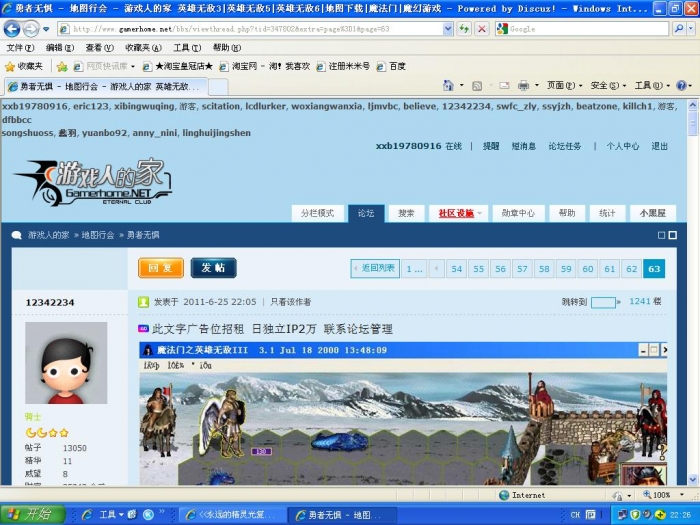
Task: Open the 淘宝网 bookmark
Action: point(265,67)
